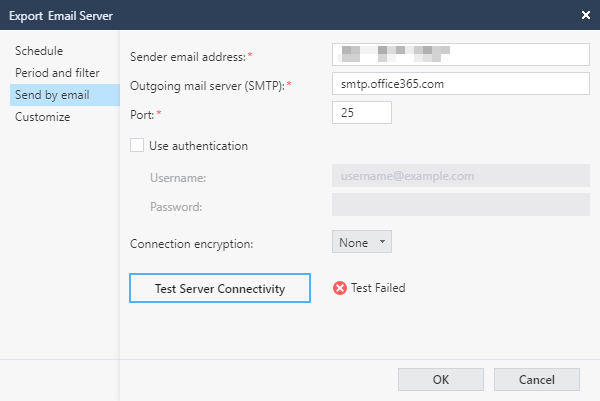Click the Outgoing mail server SMTP field

coord(460,84)
